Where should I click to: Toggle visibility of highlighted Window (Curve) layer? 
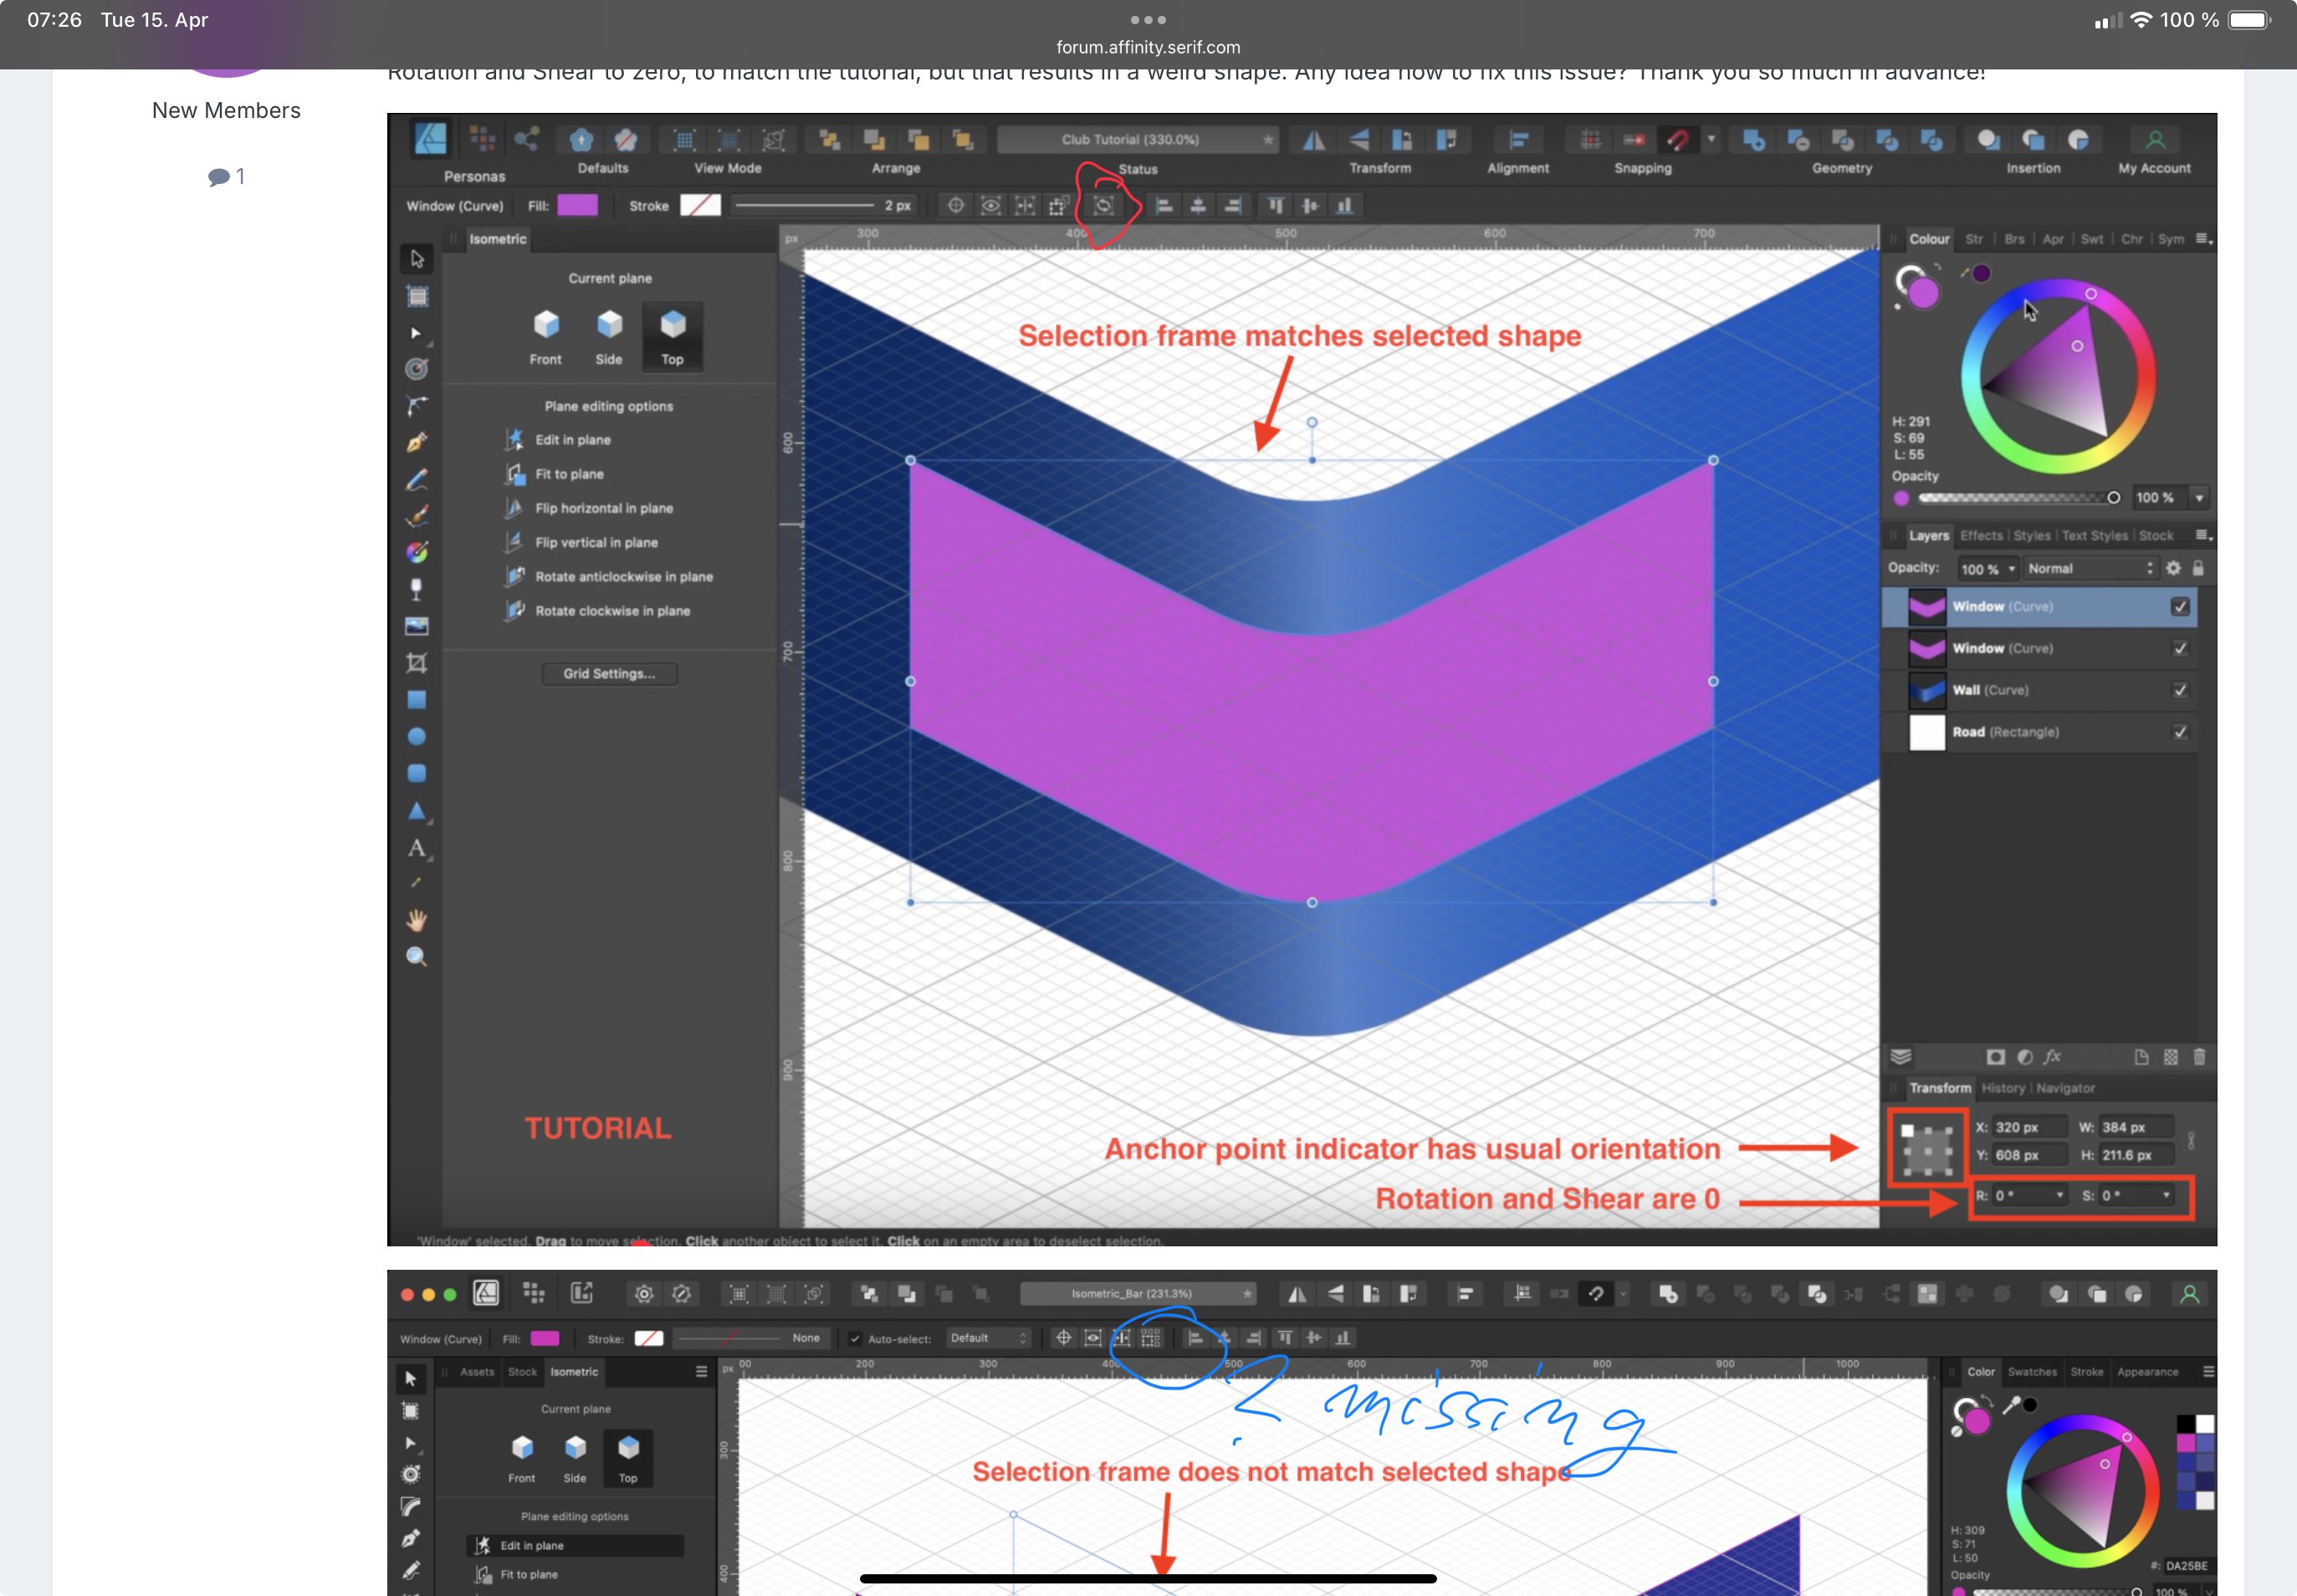(2180, 607)
